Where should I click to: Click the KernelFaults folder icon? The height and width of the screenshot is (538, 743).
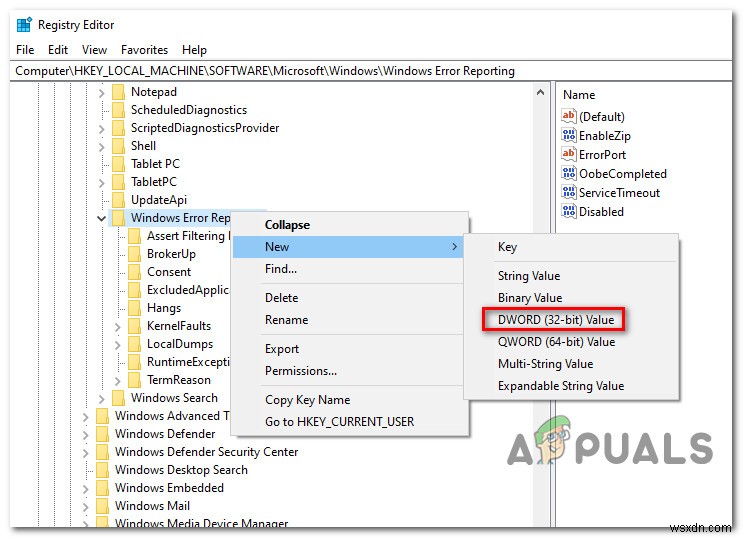[135, 326]
